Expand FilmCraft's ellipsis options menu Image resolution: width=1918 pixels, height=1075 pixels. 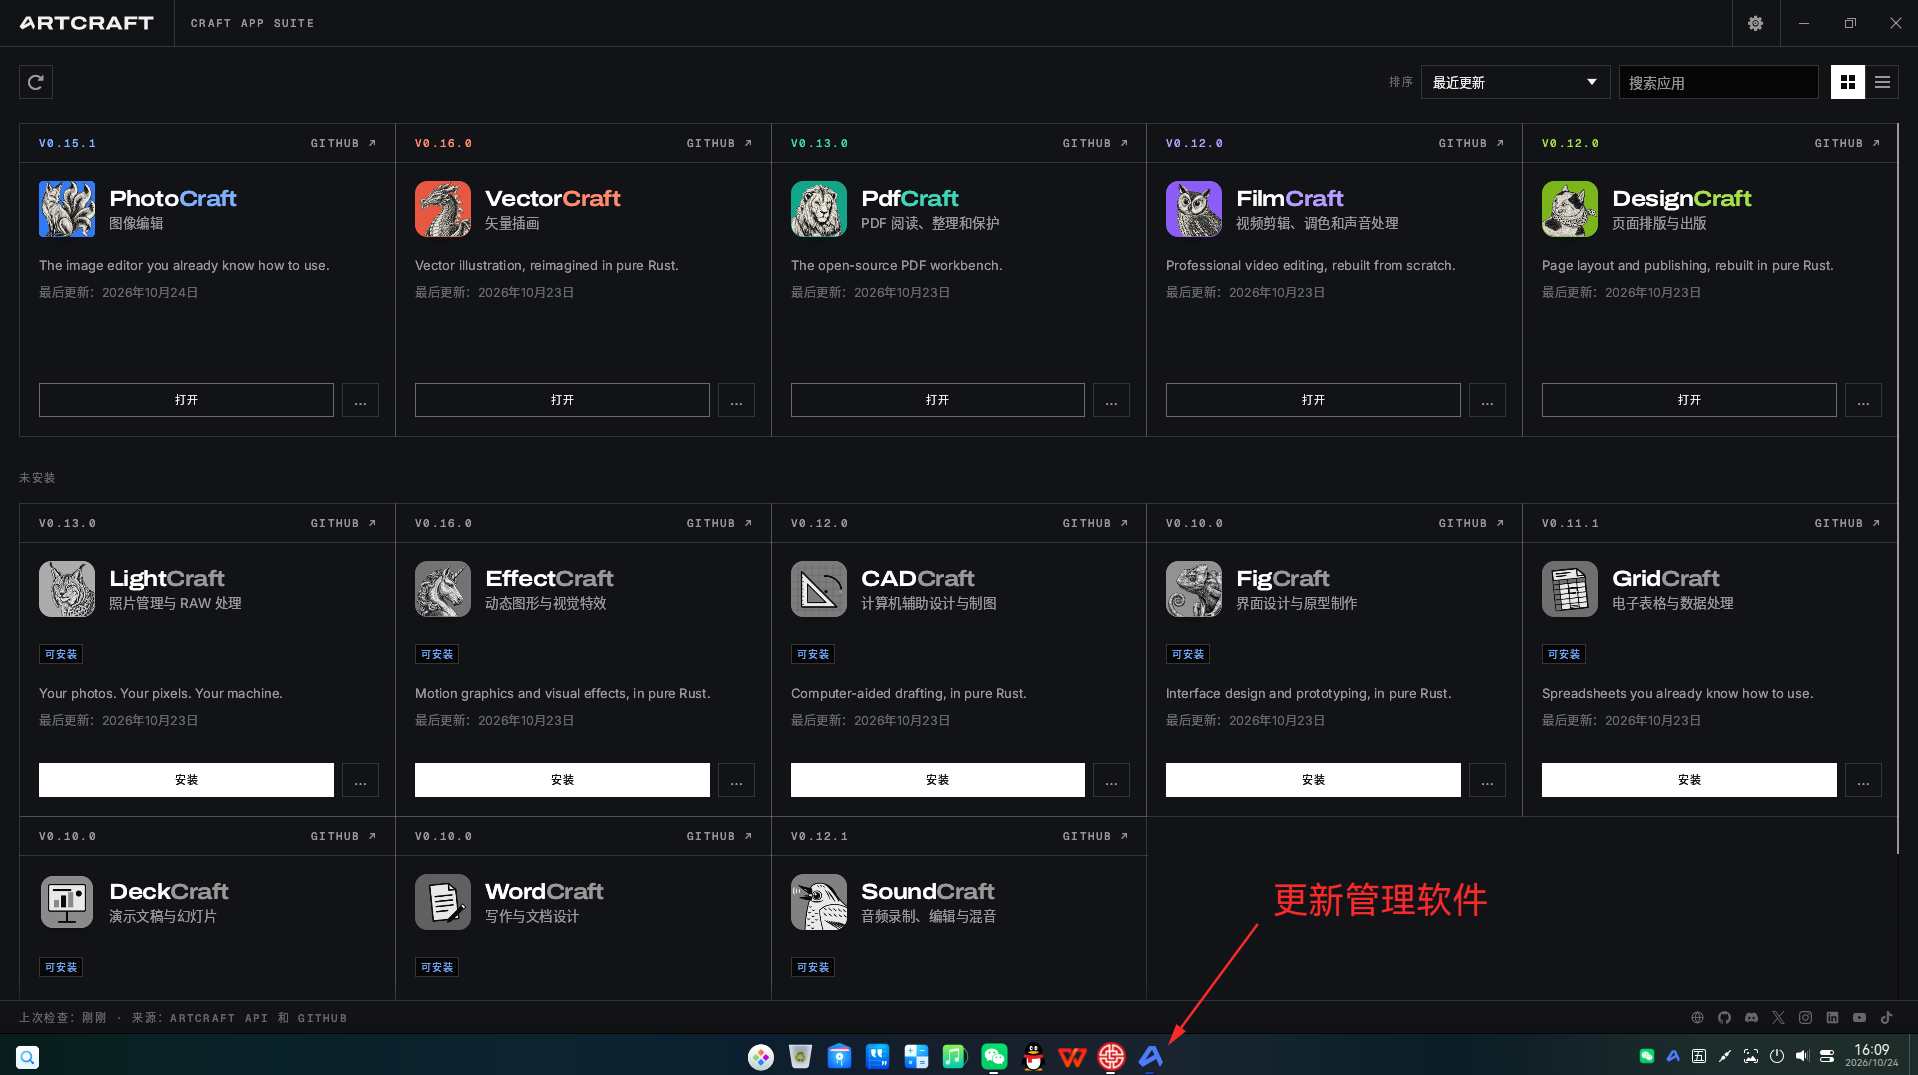(x=1487, y=400)
